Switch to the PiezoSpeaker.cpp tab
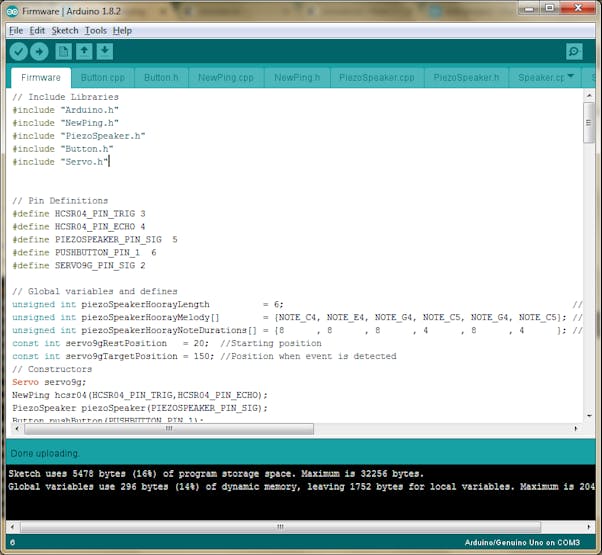The height and width of the screenshot is (555, 602). point(377,78)
